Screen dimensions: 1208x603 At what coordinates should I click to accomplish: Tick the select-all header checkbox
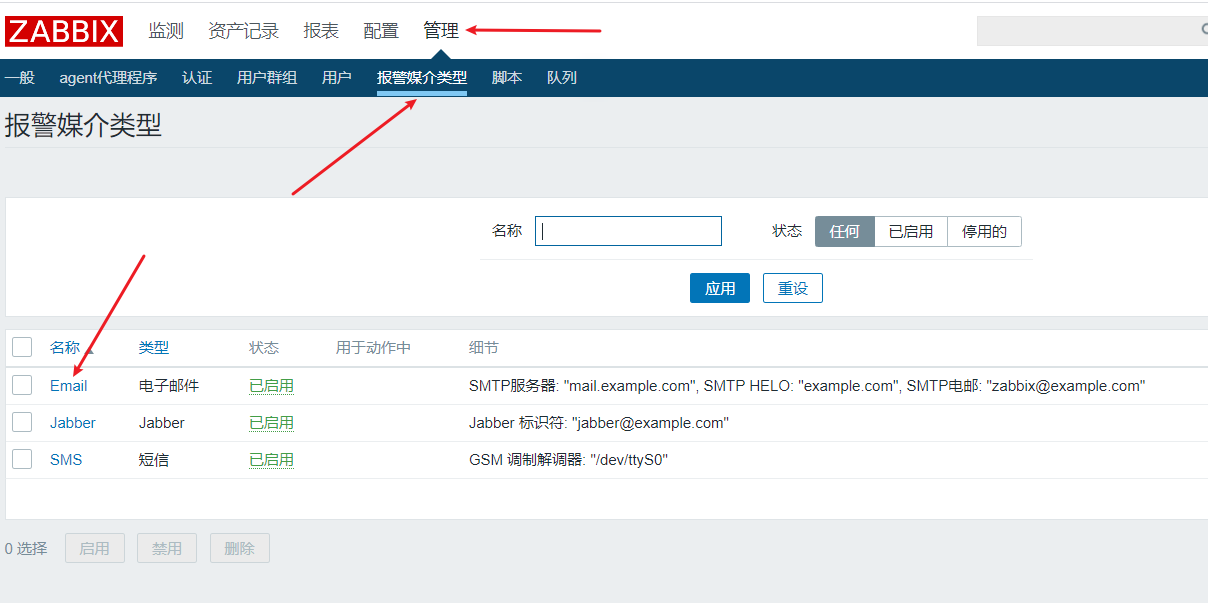tap(22, 347)
